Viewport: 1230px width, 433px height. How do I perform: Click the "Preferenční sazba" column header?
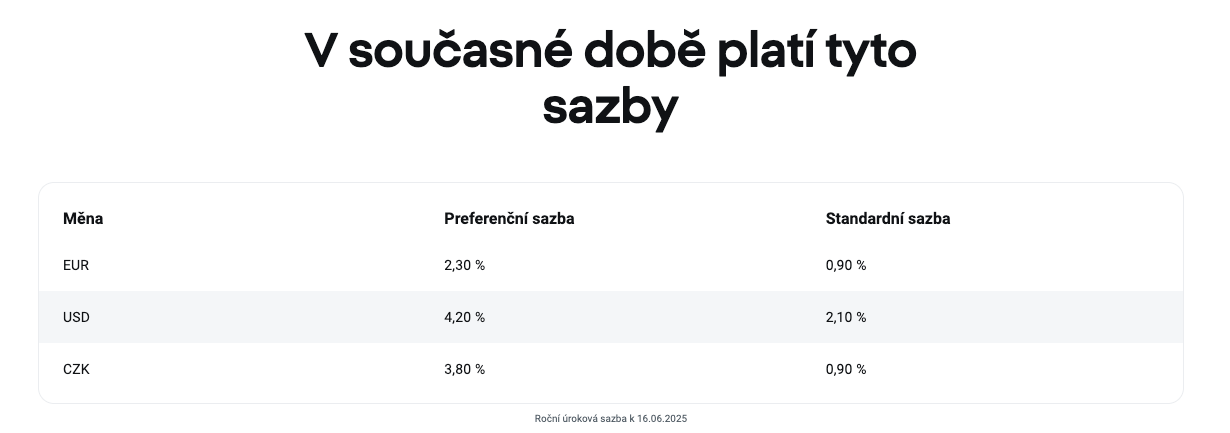tap(509, 218)
